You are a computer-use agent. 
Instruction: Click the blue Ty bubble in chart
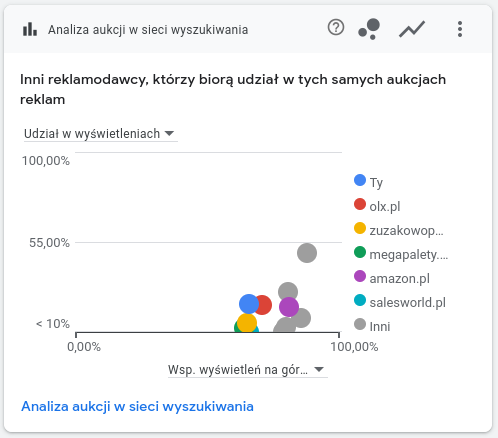[x=249, y=304]
